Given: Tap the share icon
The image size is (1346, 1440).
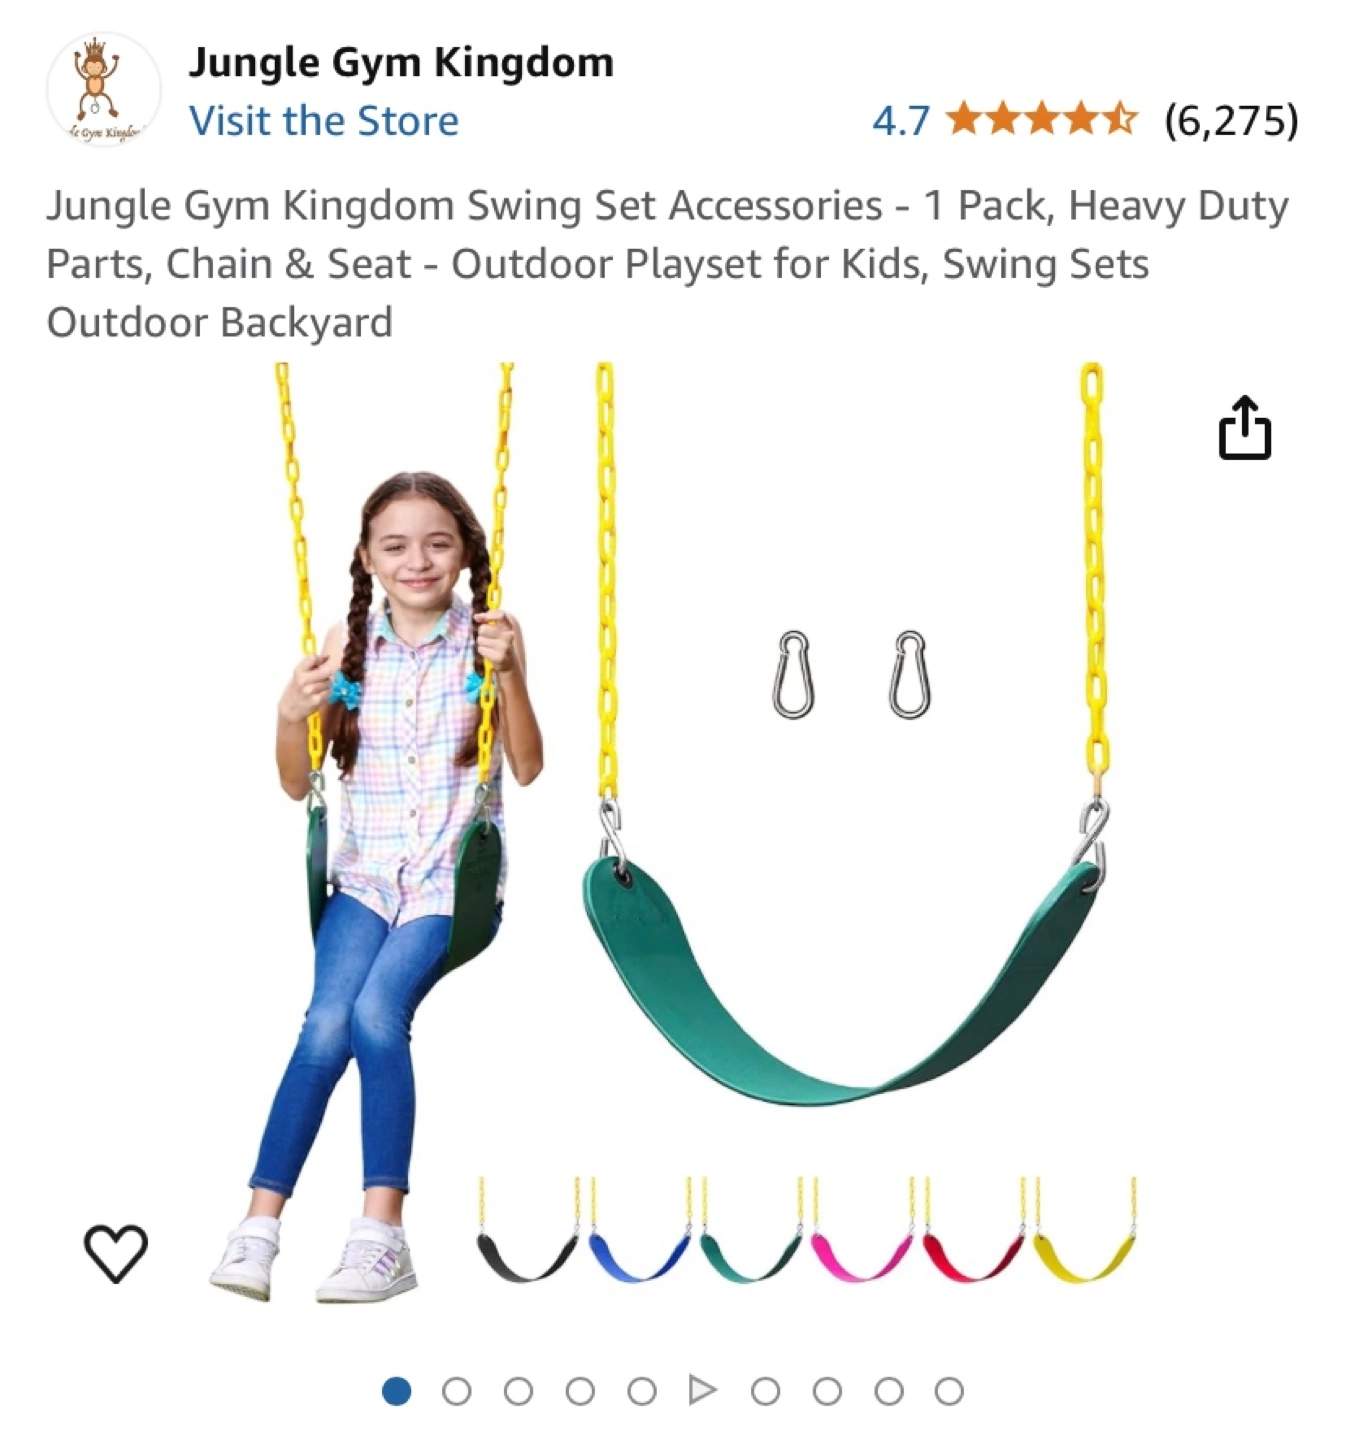Looking at the screenshot, I should (x=1244, y=428).
